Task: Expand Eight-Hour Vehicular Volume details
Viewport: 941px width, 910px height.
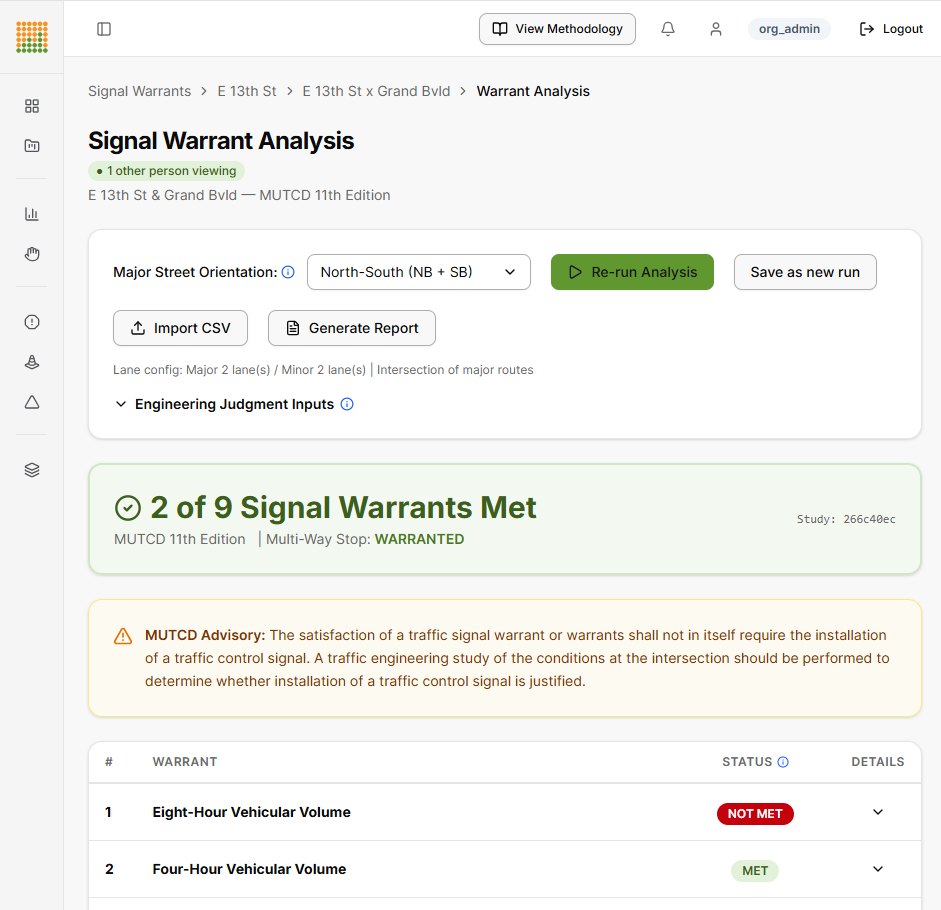Action: (877, 812)
